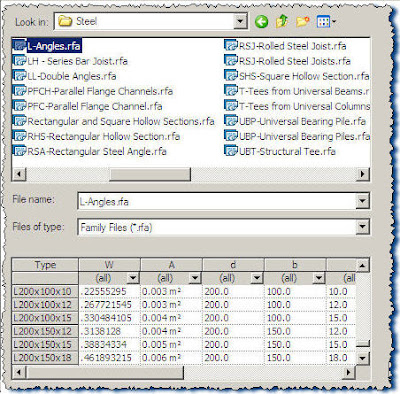
Task: Select PFC-Parallel Flange Channel.rfa in list
Action: [88, 106]
